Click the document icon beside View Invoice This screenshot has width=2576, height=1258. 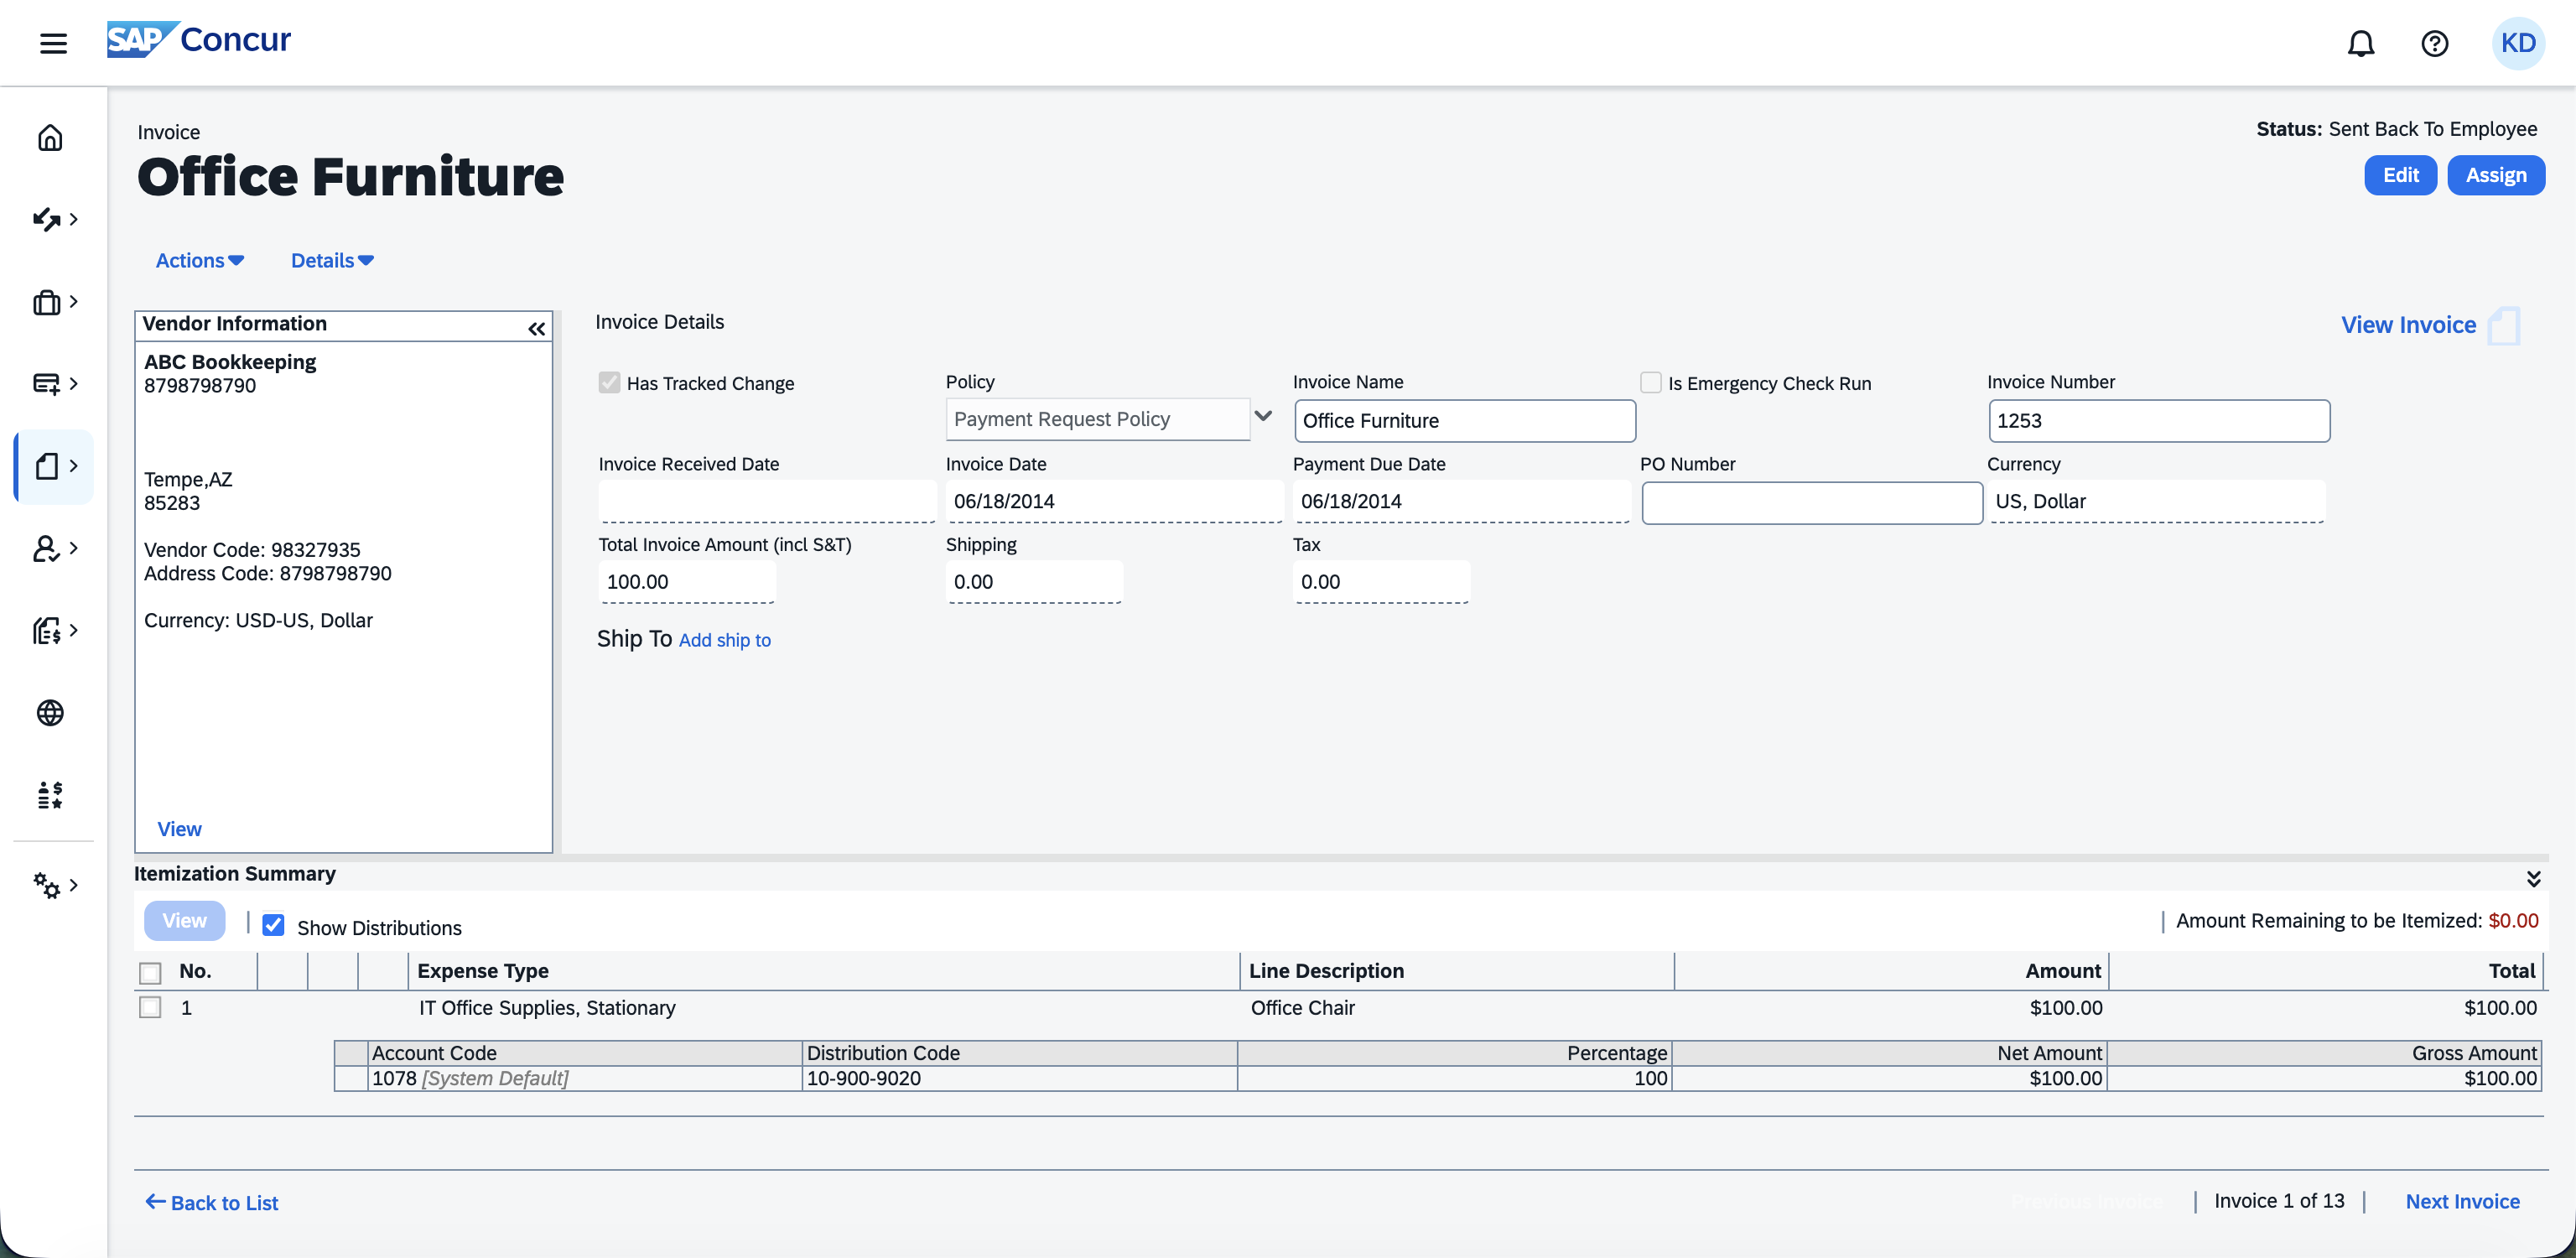click(2503, 326)
